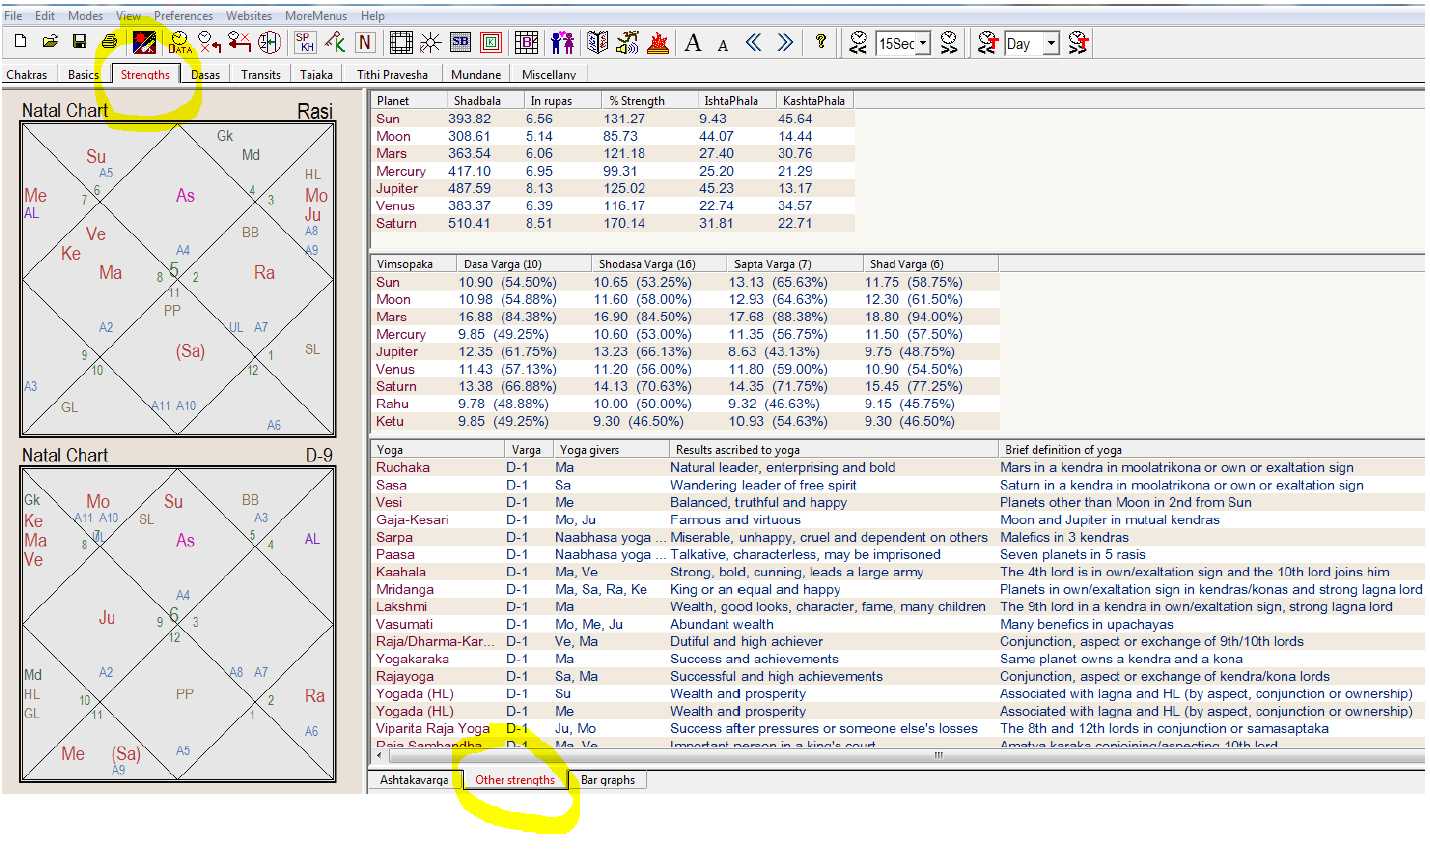Open the Bar graphs tab
The width and height of the screenshot is (1430, 855).
pos(608,780)
